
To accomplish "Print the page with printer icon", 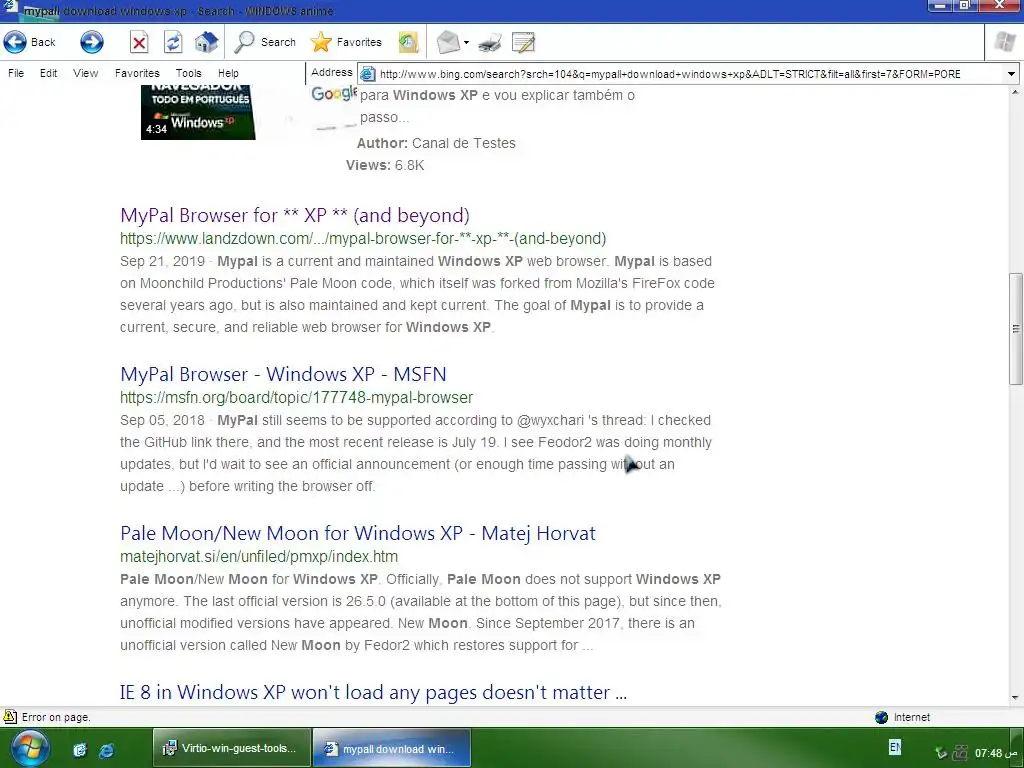I will pyautogui.click(x=490, y=43).
